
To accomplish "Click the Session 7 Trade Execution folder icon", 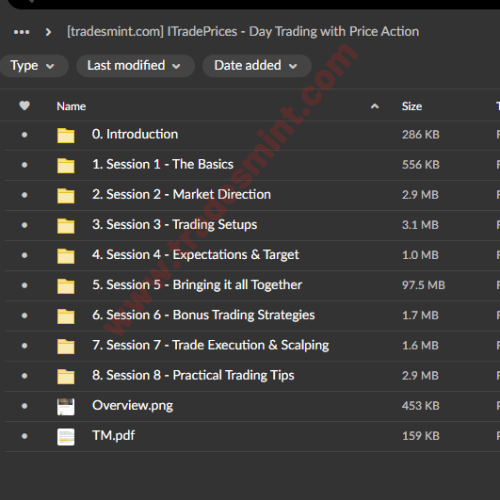I will click(66, 346).
